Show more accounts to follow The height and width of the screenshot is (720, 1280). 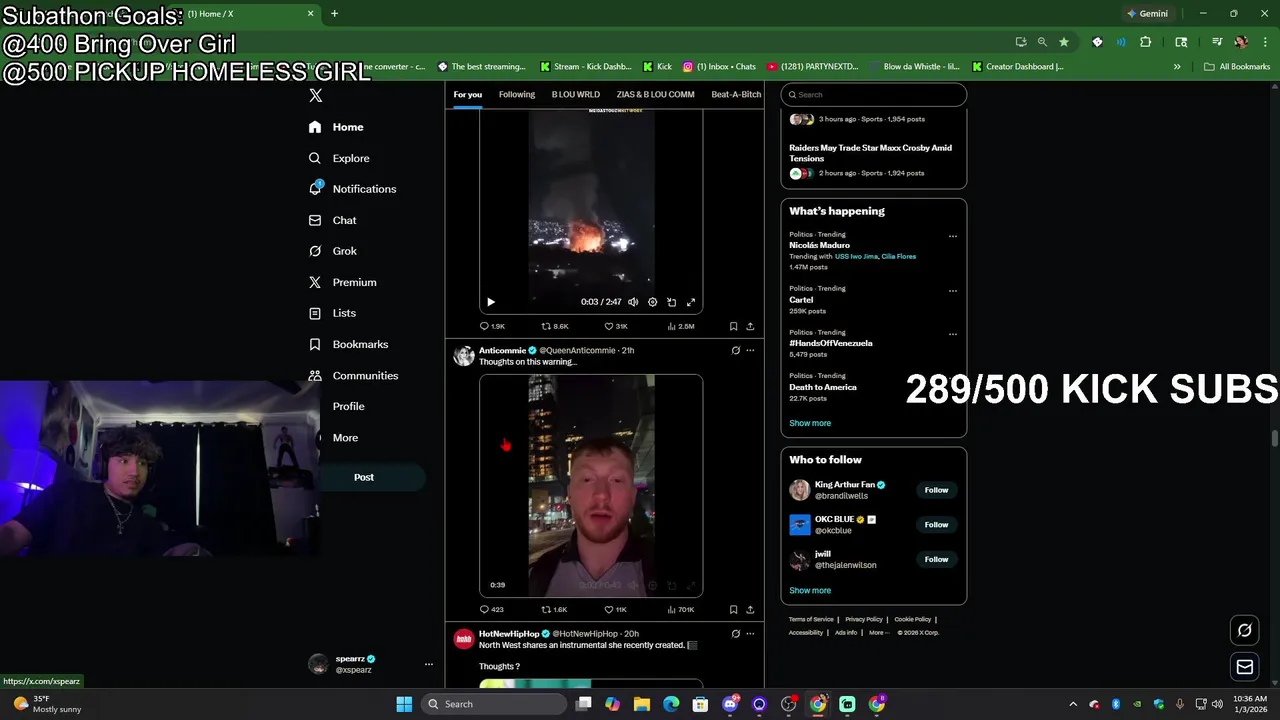pyautogui.click(x=810, y=590)
